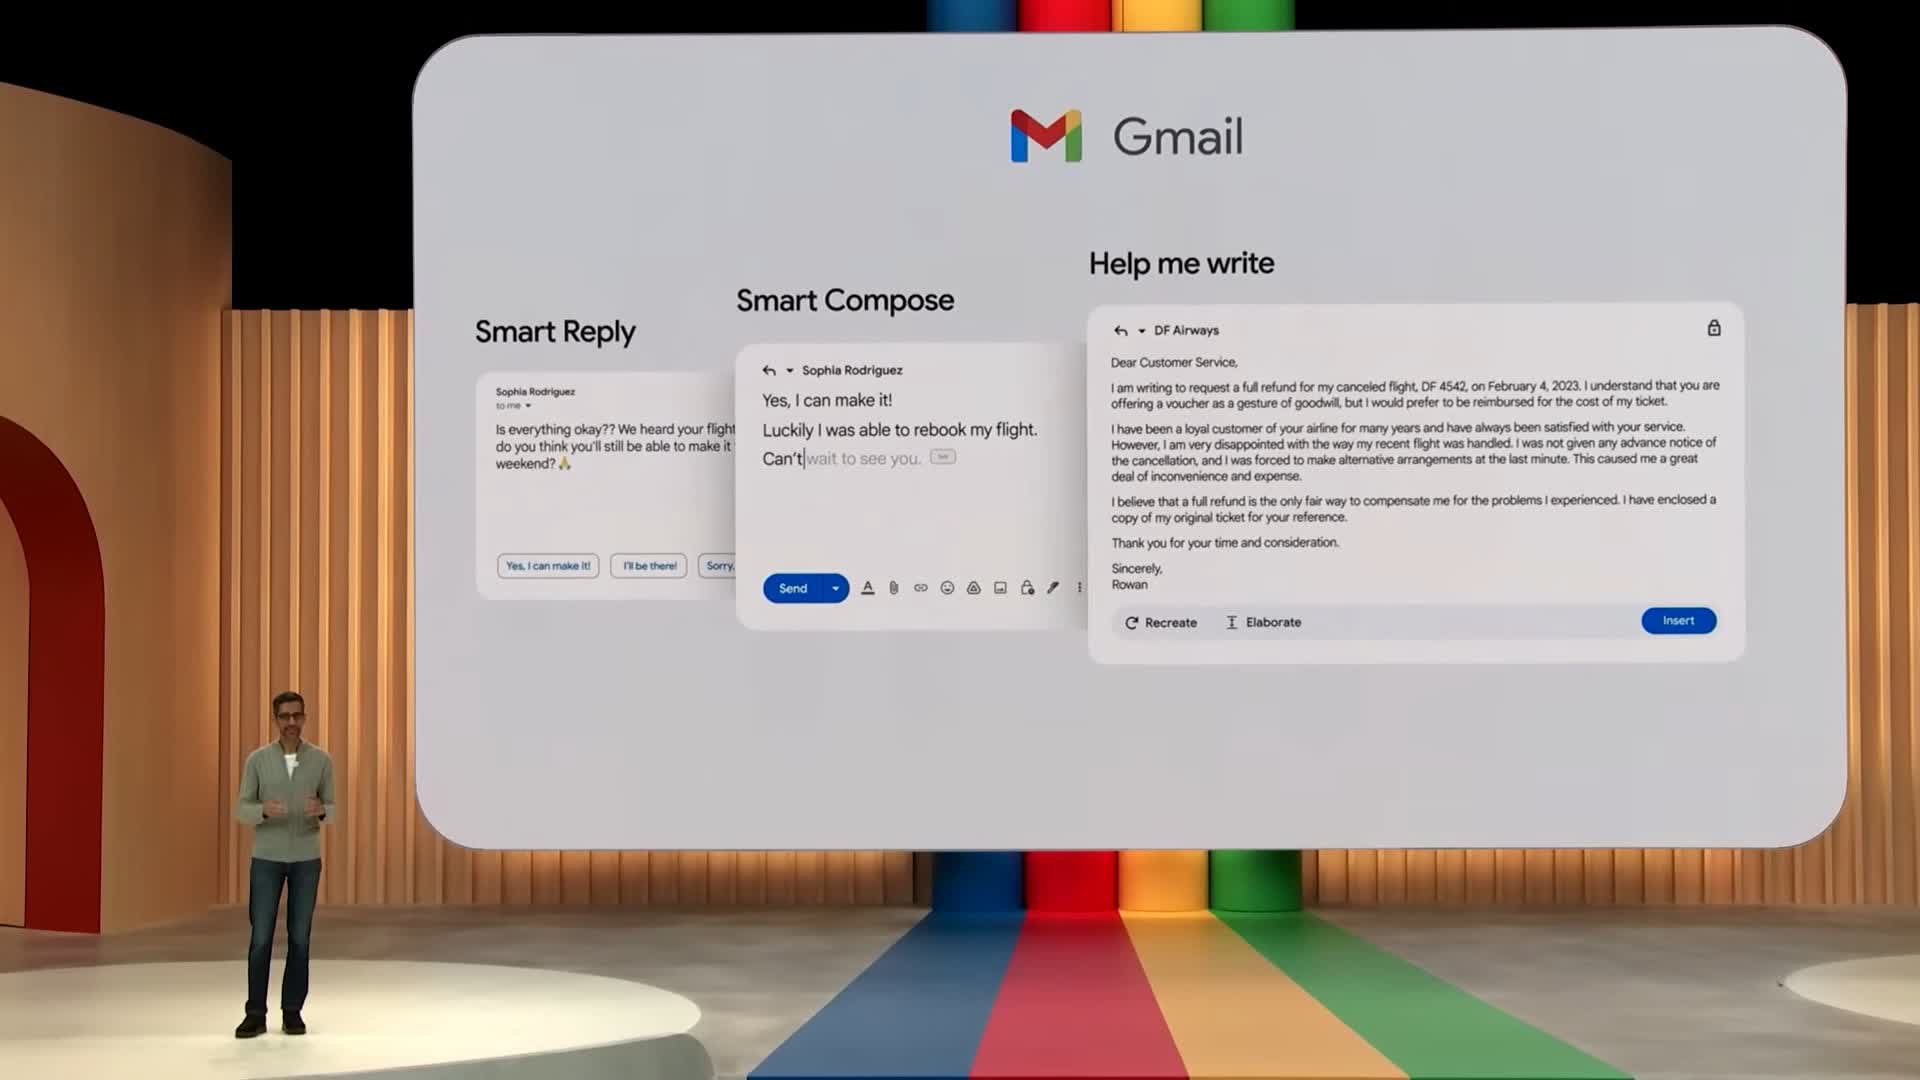Click the lock icon in Help me write panel
Image resolution: width=1920 pixels, height=1080 pixels.
click(1713, 328)
